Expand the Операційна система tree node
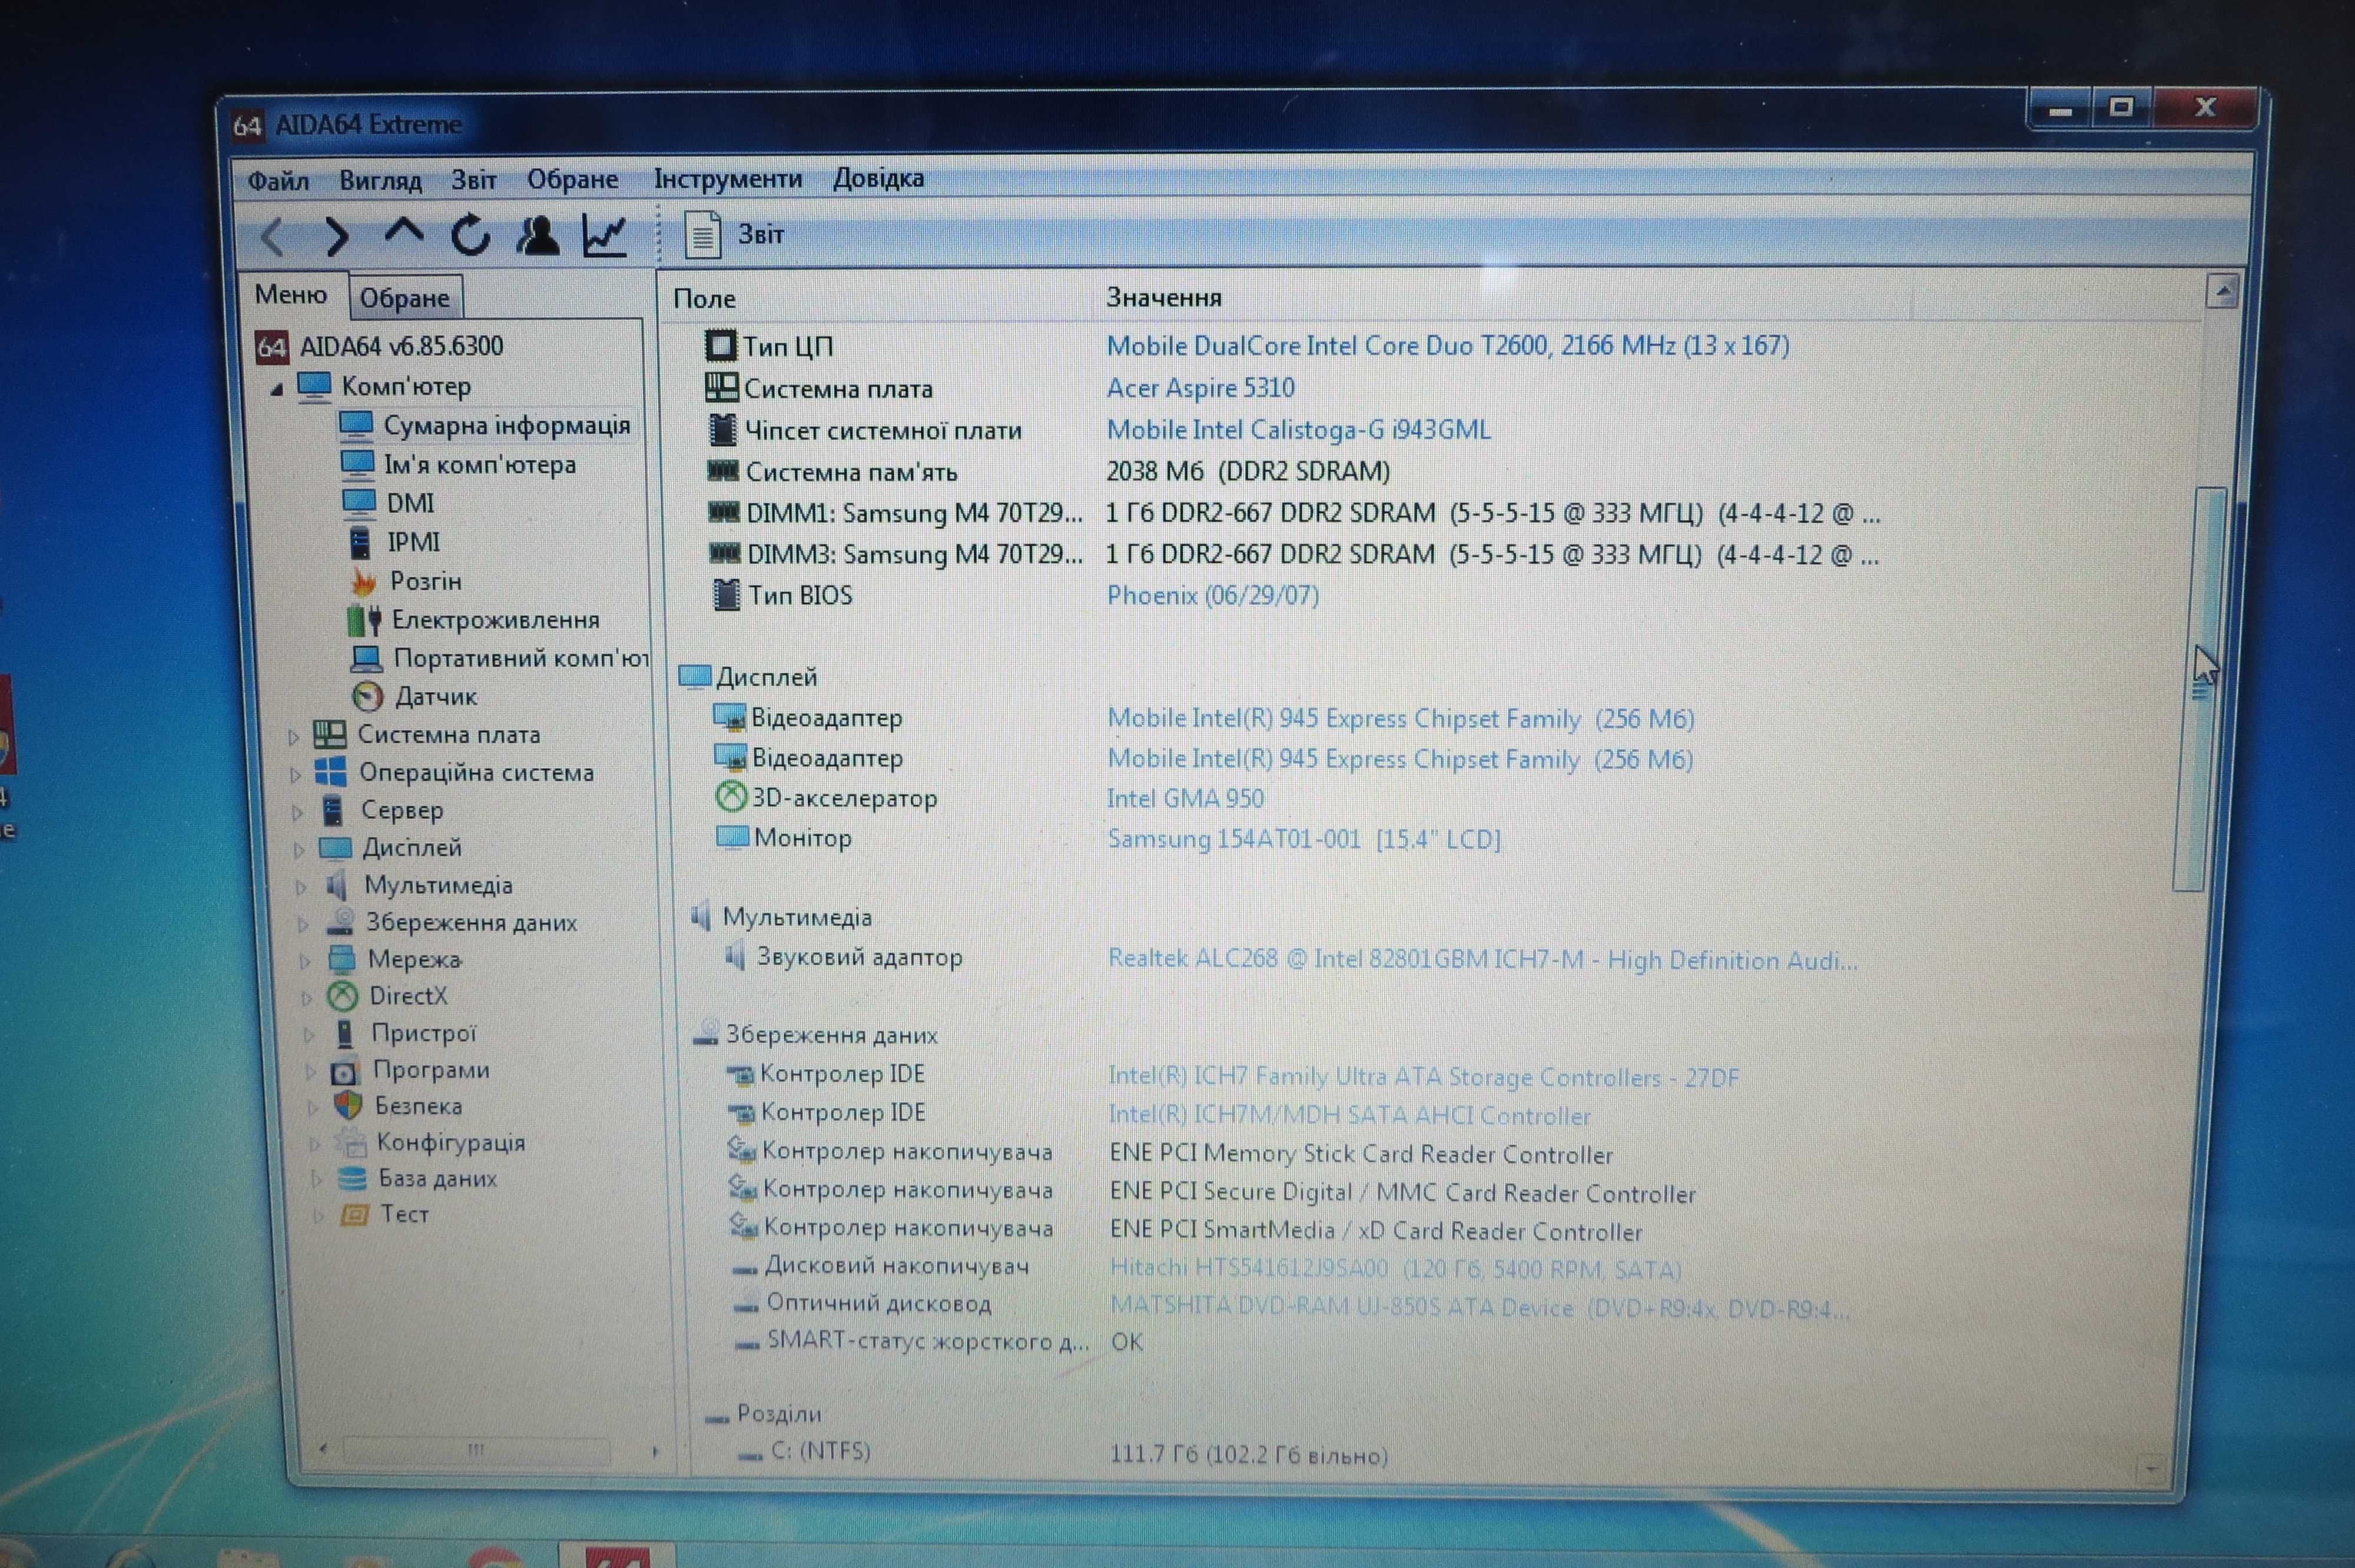This screenshot has height=1568, width=2355. point(294,775)
